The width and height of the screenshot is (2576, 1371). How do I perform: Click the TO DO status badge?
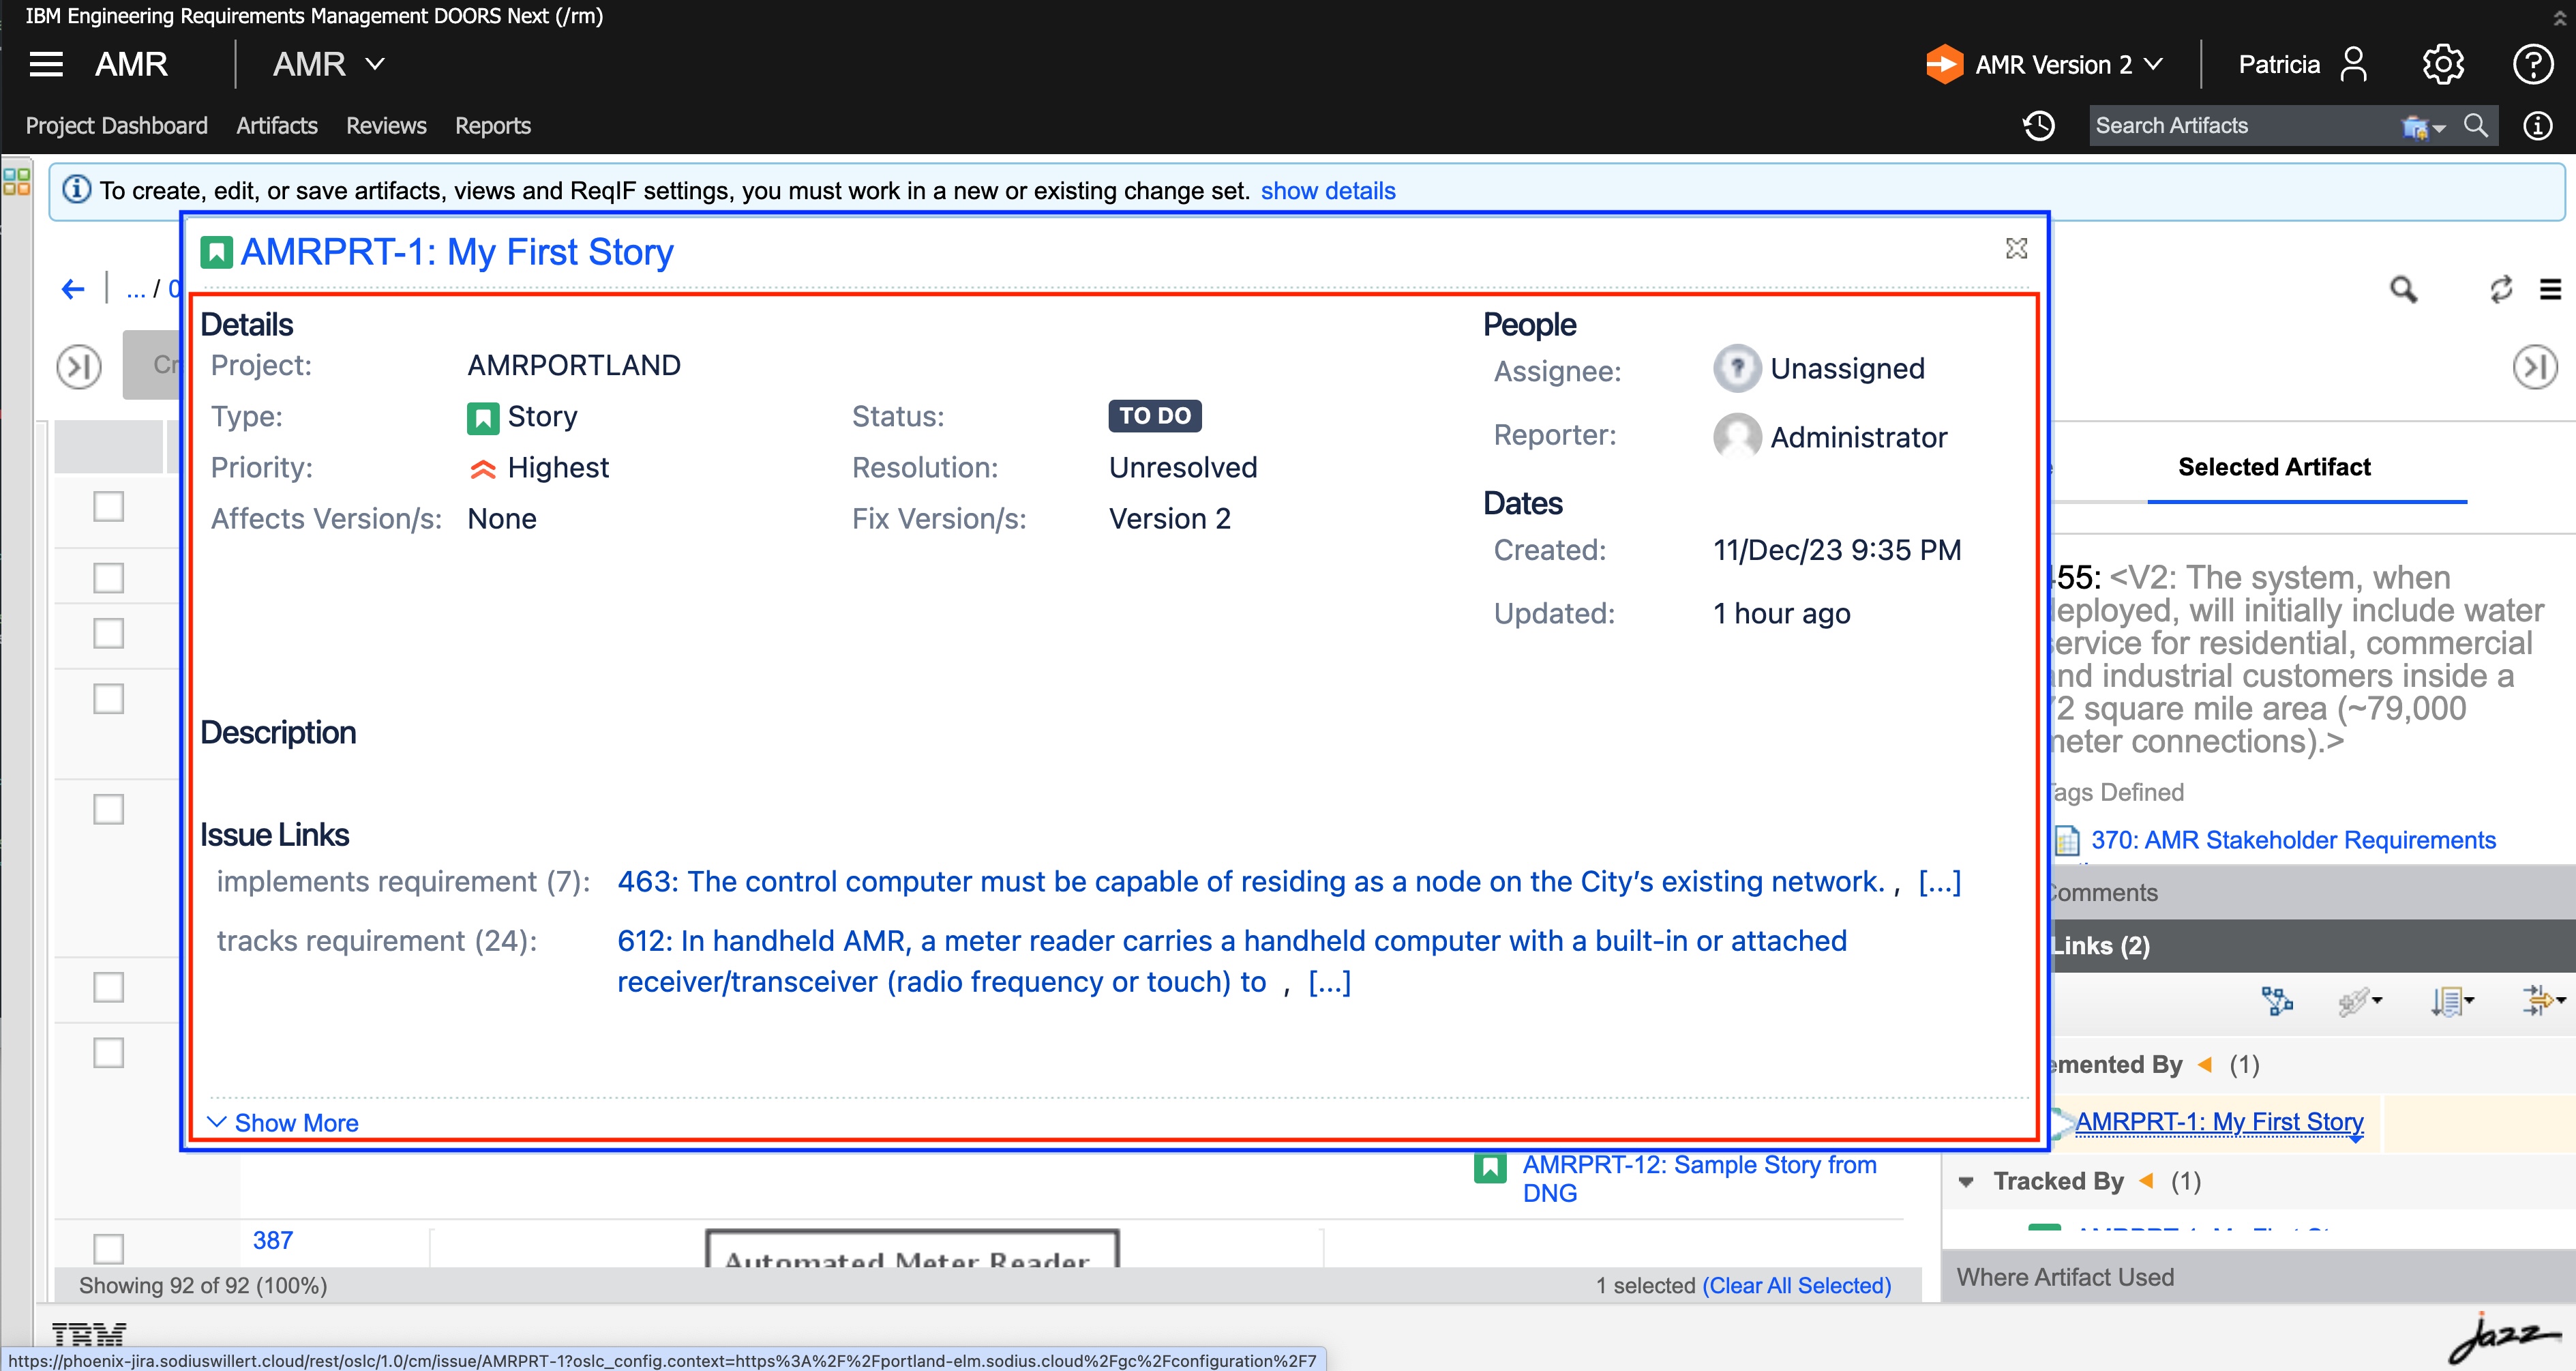point(1155,416)
